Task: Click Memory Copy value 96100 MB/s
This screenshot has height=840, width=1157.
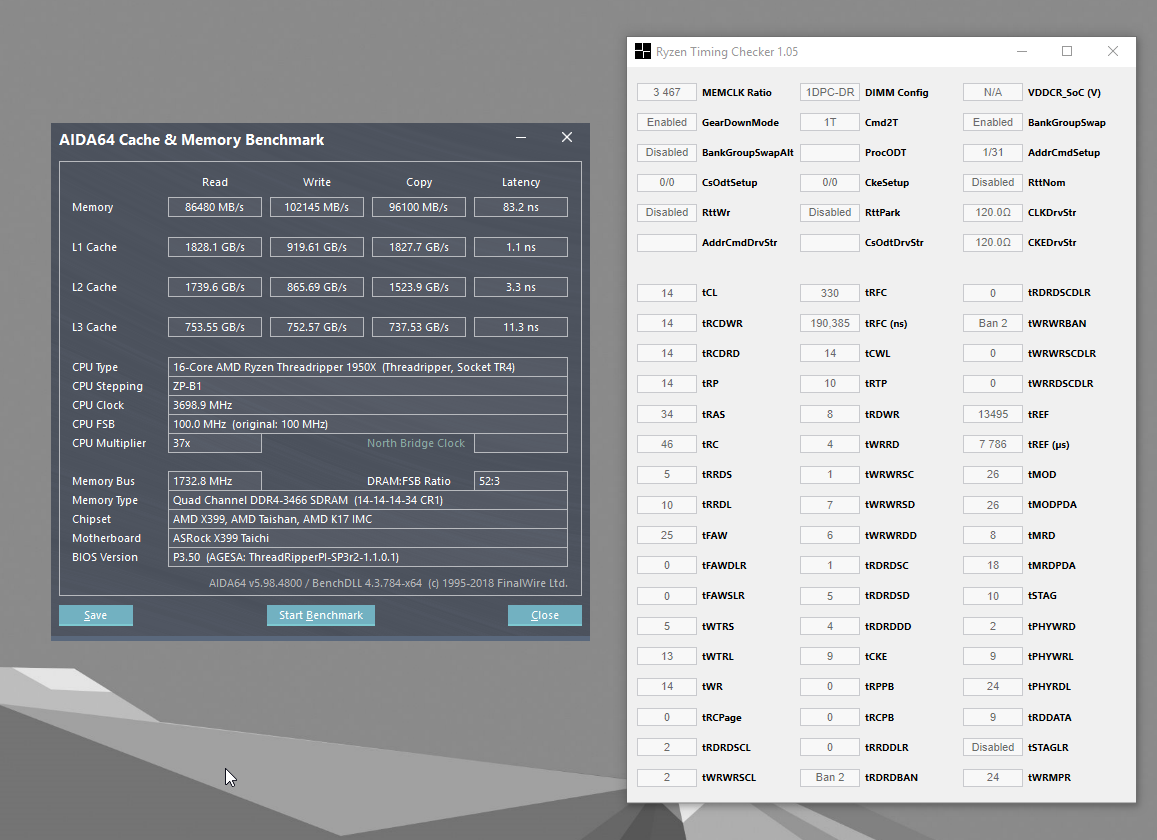Action: coord(418,207)
